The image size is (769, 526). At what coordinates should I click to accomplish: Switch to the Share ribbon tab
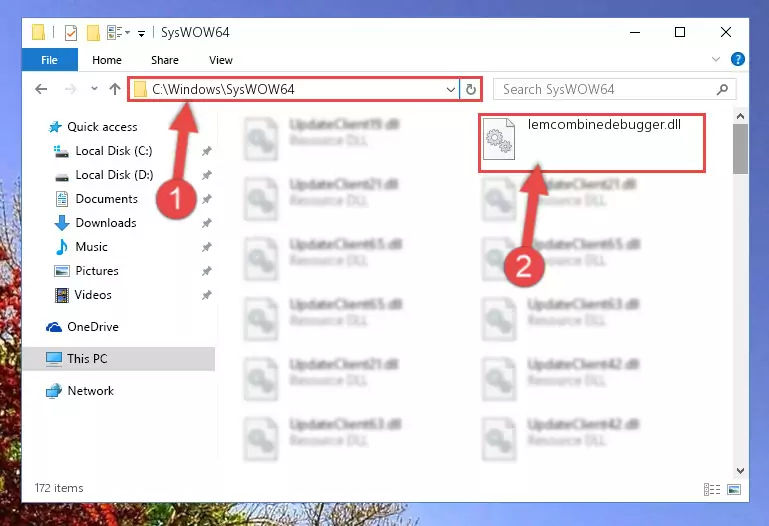tap(165, 60)
